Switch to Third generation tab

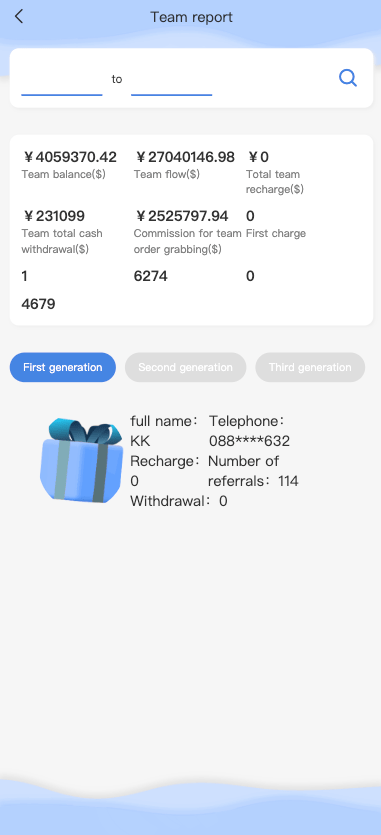pos(310,367)
